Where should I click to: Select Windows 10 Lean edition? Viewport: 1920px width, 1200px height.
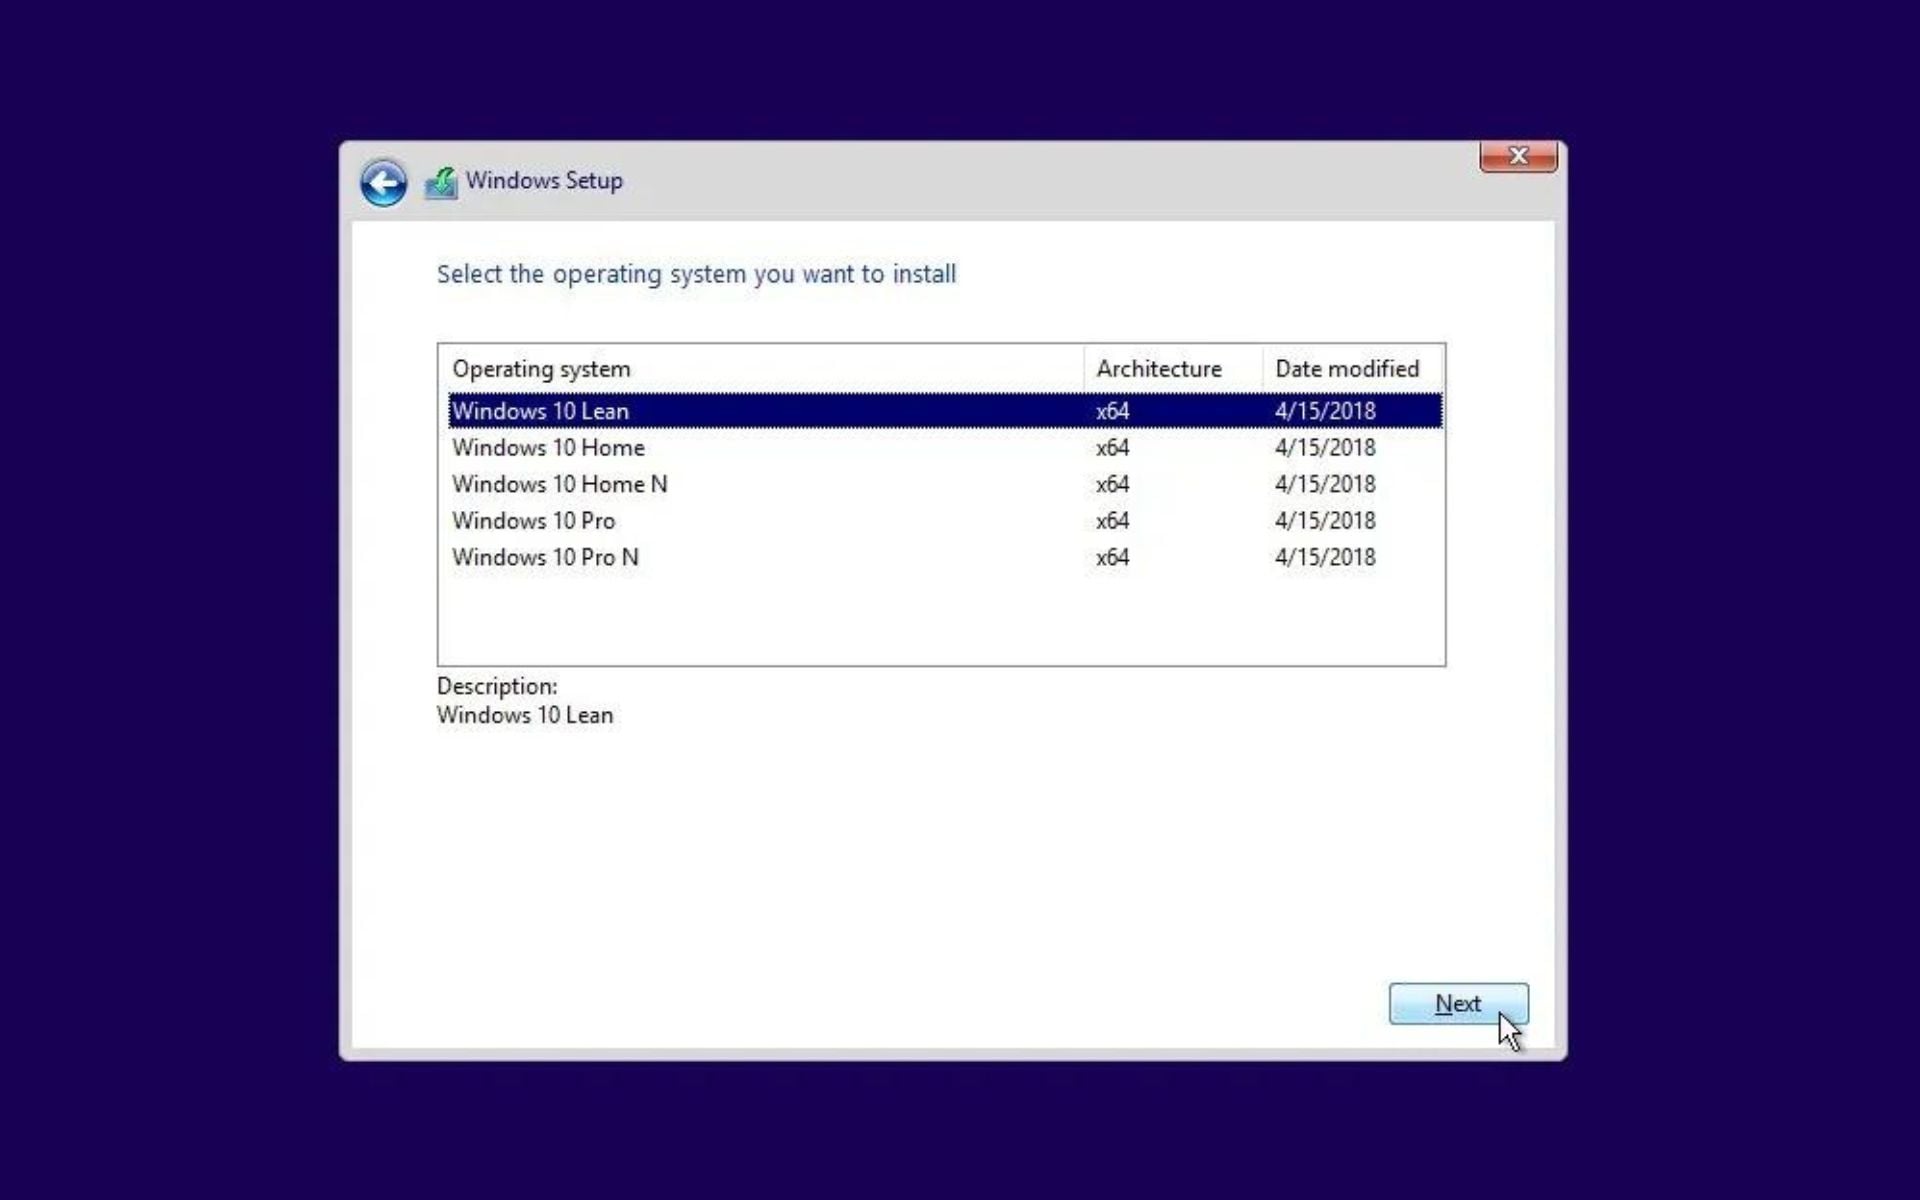(x=541, y=411)
